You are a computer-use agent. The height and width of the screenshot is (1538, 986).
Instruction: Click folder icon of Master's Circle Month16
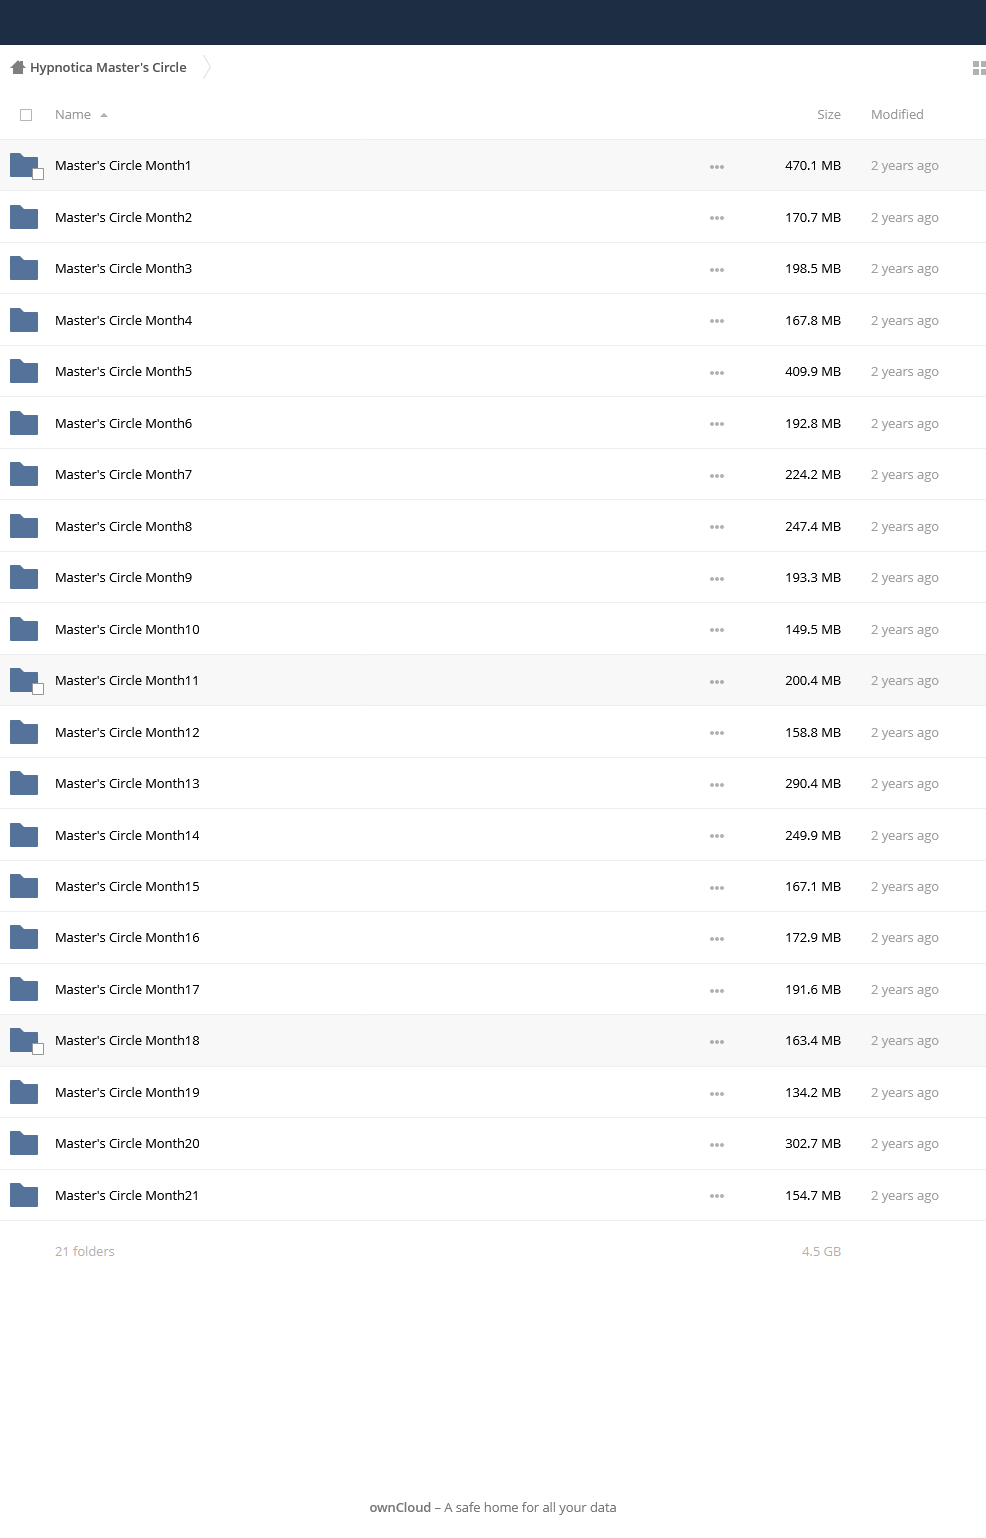pyautogui.click(x=24, y=937)
